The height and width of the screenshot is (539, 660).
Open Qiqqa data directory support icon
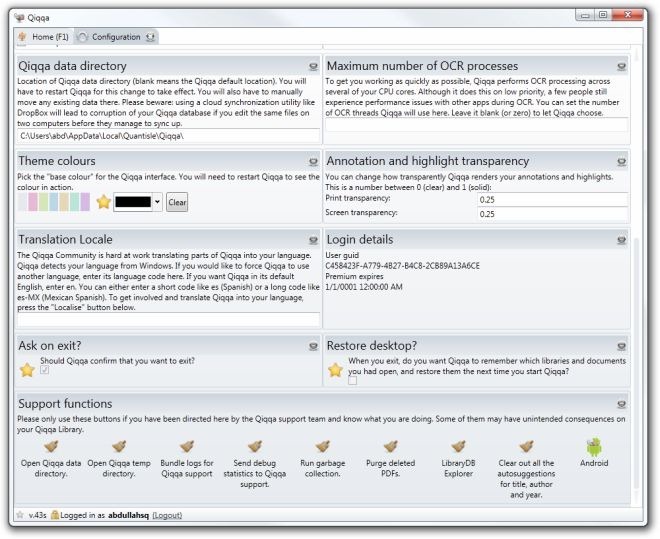(51, 446)
